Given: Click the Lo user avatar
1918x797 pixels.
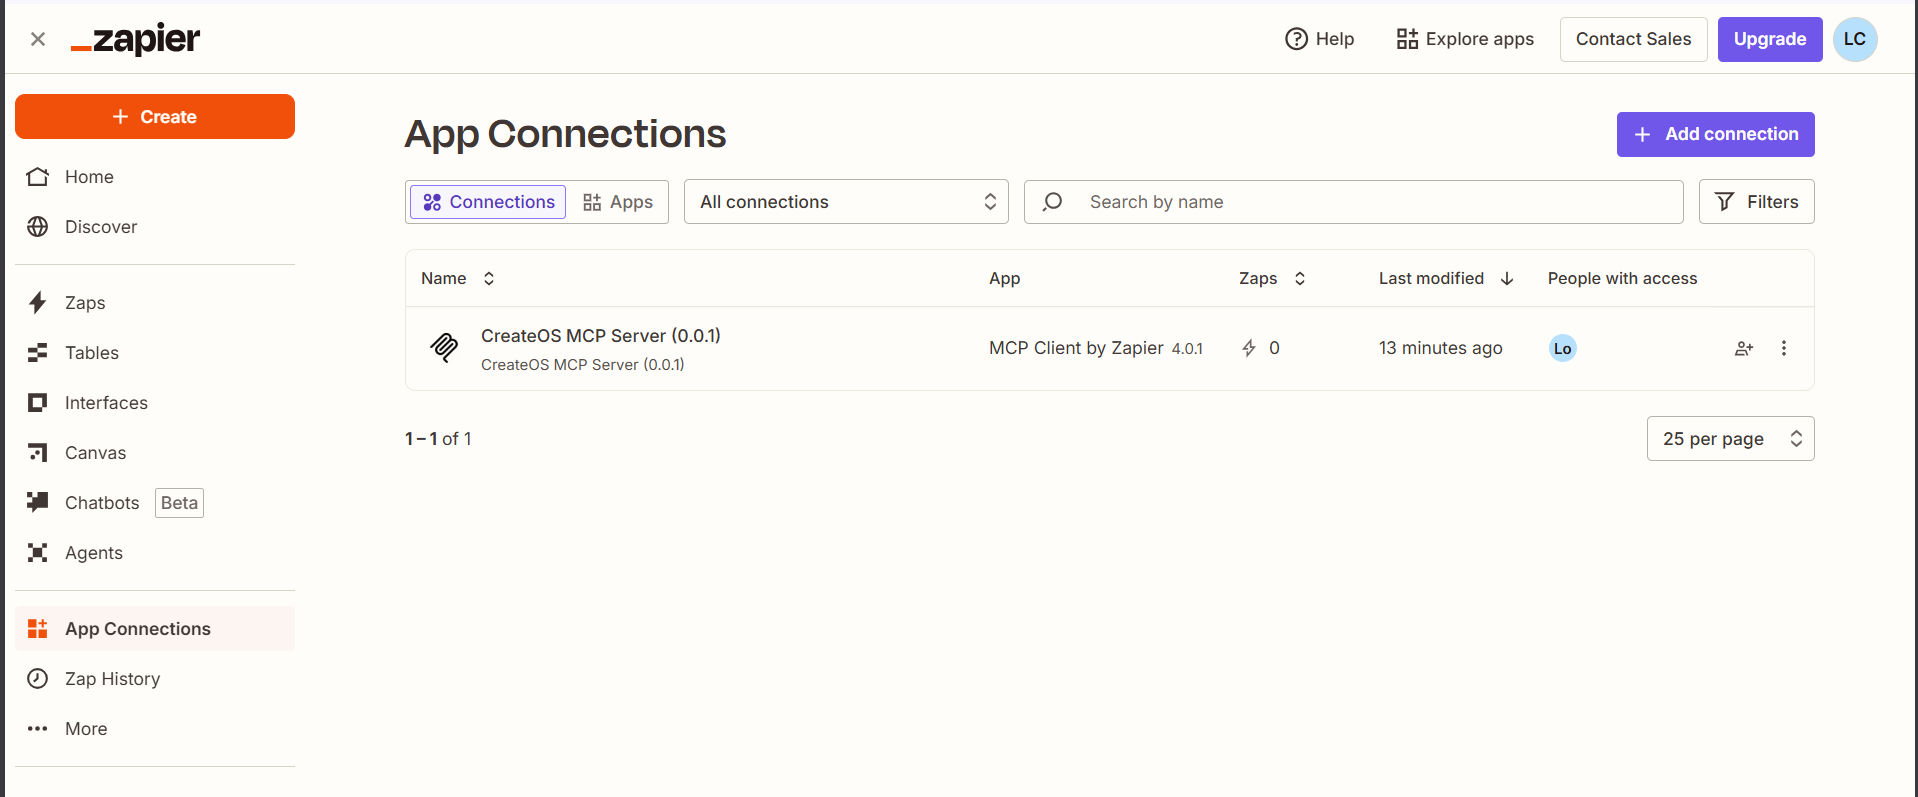Looking at the screenshot, I should pyautogui.click(x=1562, y=348).
